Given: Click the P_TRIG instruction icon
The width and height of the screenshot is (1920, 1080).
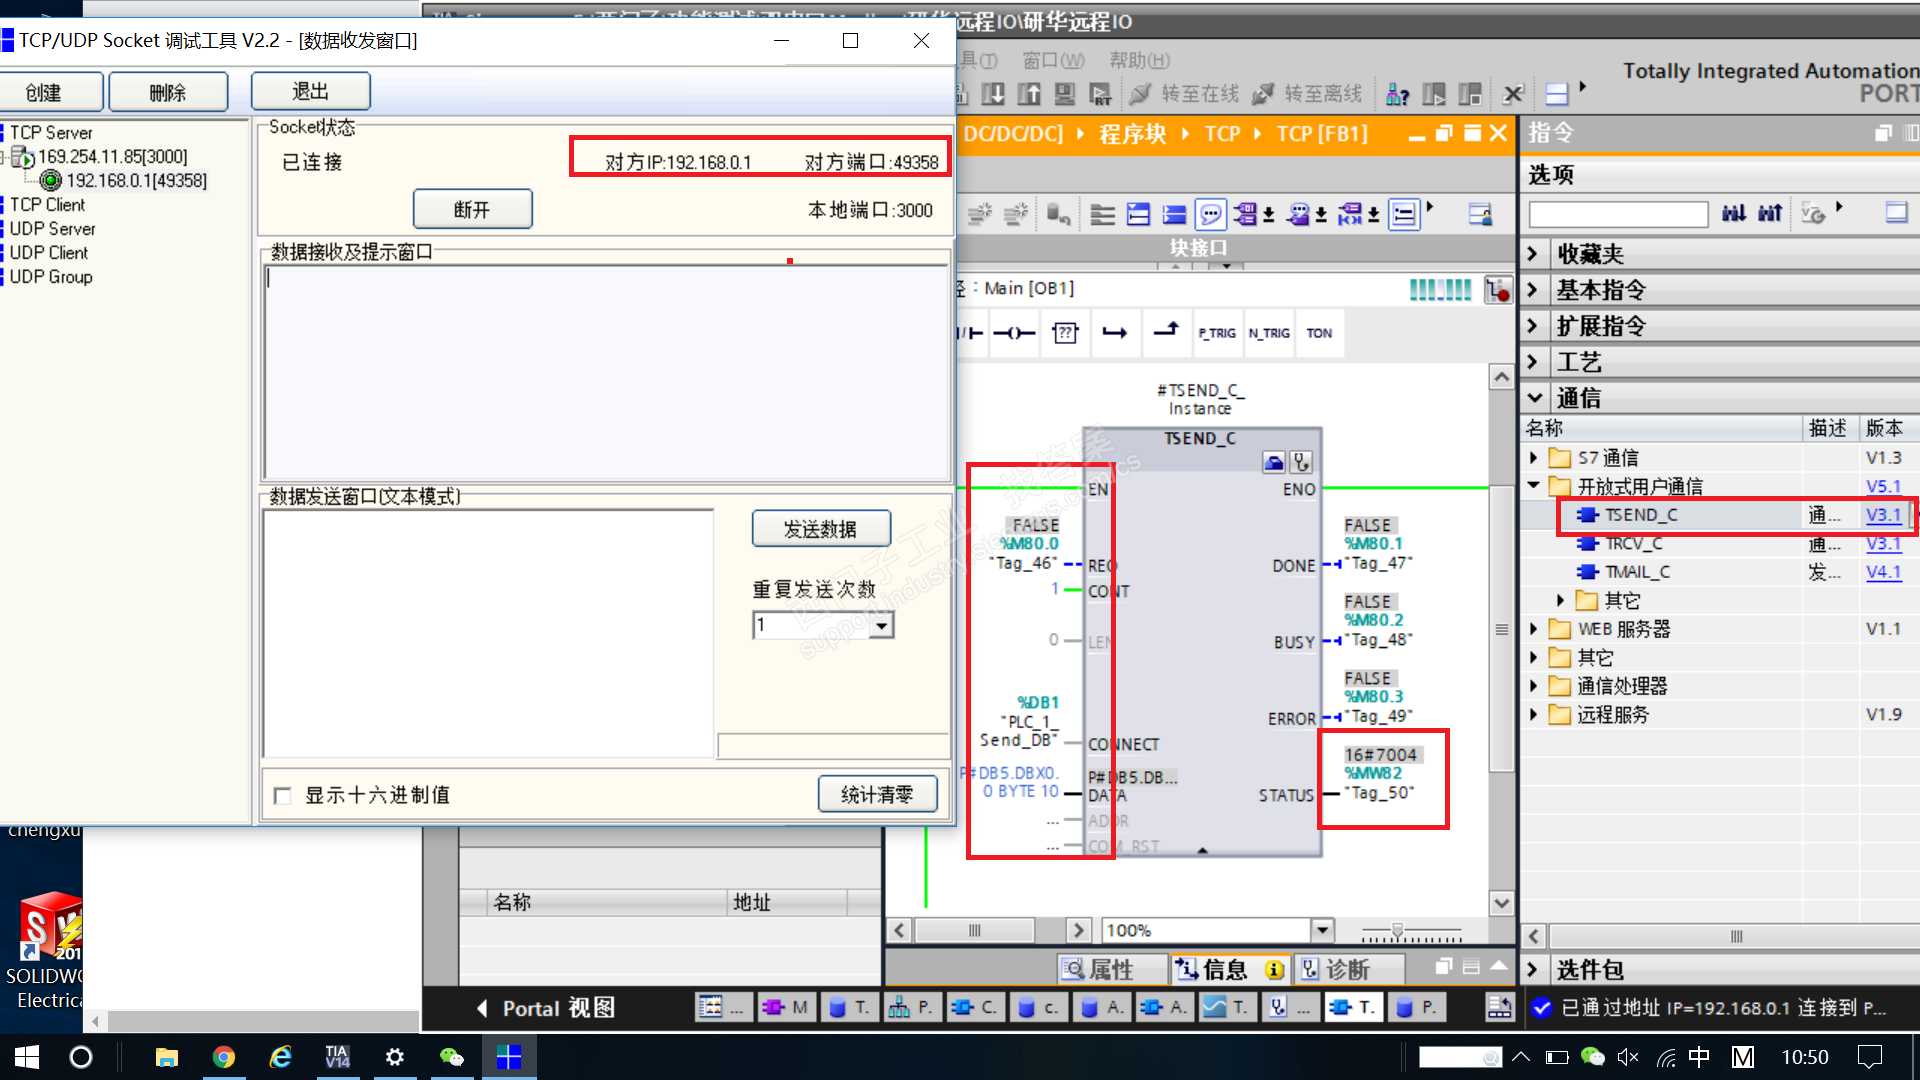Looking at the screenshot, I should pyautogui.click(x=1217, y=333).
